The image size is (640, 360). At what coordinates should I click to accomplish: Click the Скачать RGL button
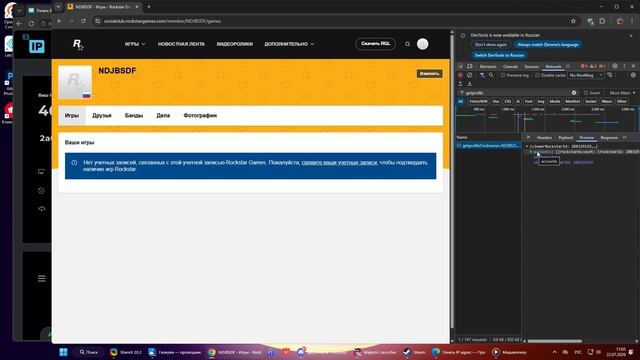coord(376,44)
